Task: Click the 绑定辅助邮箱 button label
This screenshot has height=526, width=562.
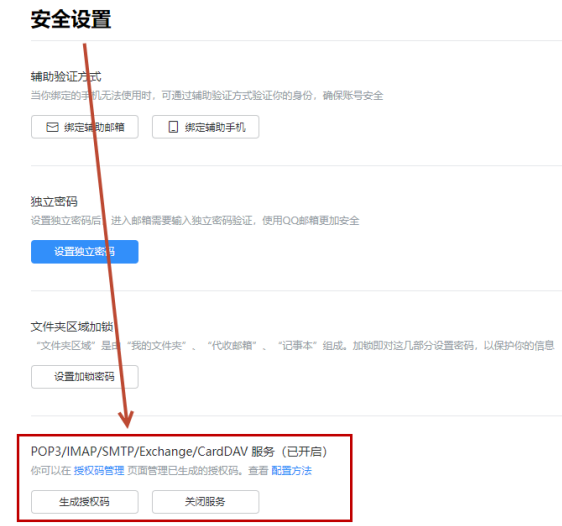Action: [x=94, y=127]
